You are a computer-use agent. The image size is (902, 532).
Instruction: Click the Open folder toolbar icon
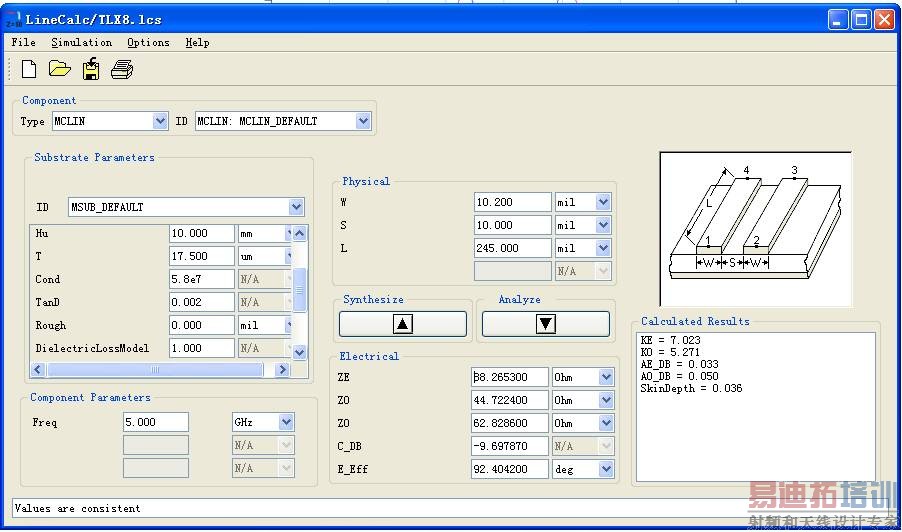(x=60, y=69)
